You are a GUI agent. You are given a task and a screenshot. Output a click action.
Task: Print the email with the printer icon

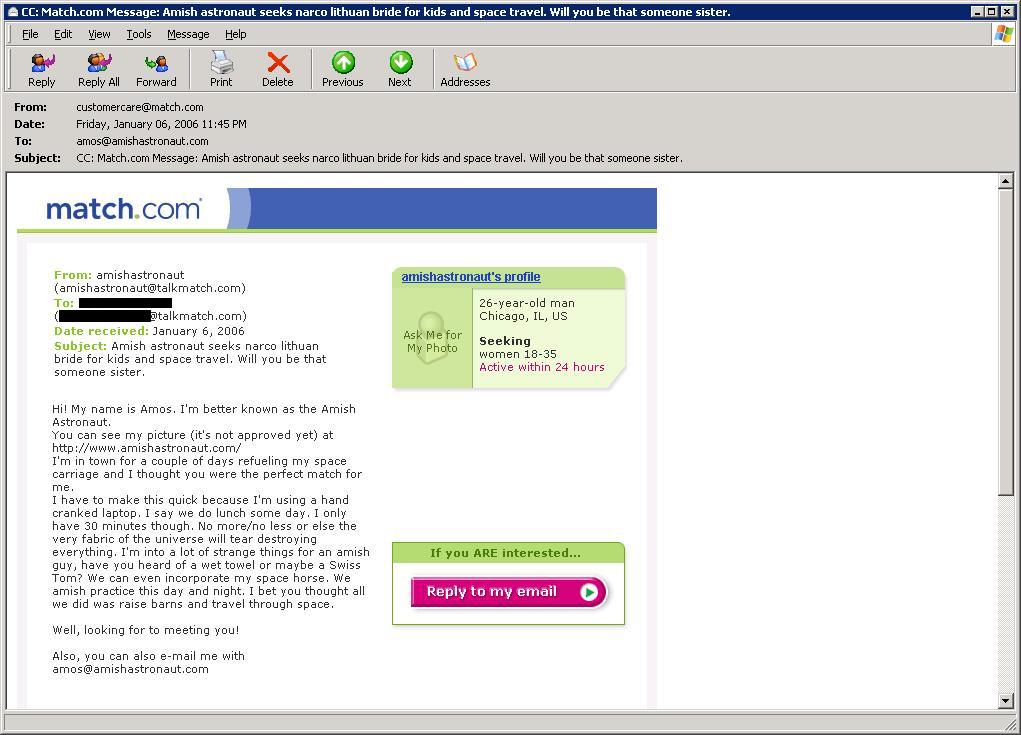point(221,70)
